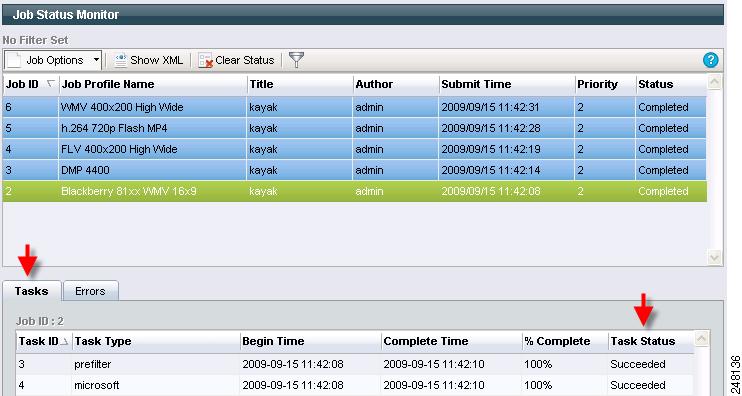The image size is (742, 396).
Task: Click the Job ID 4 cell
Action: (x=30, y=150)
